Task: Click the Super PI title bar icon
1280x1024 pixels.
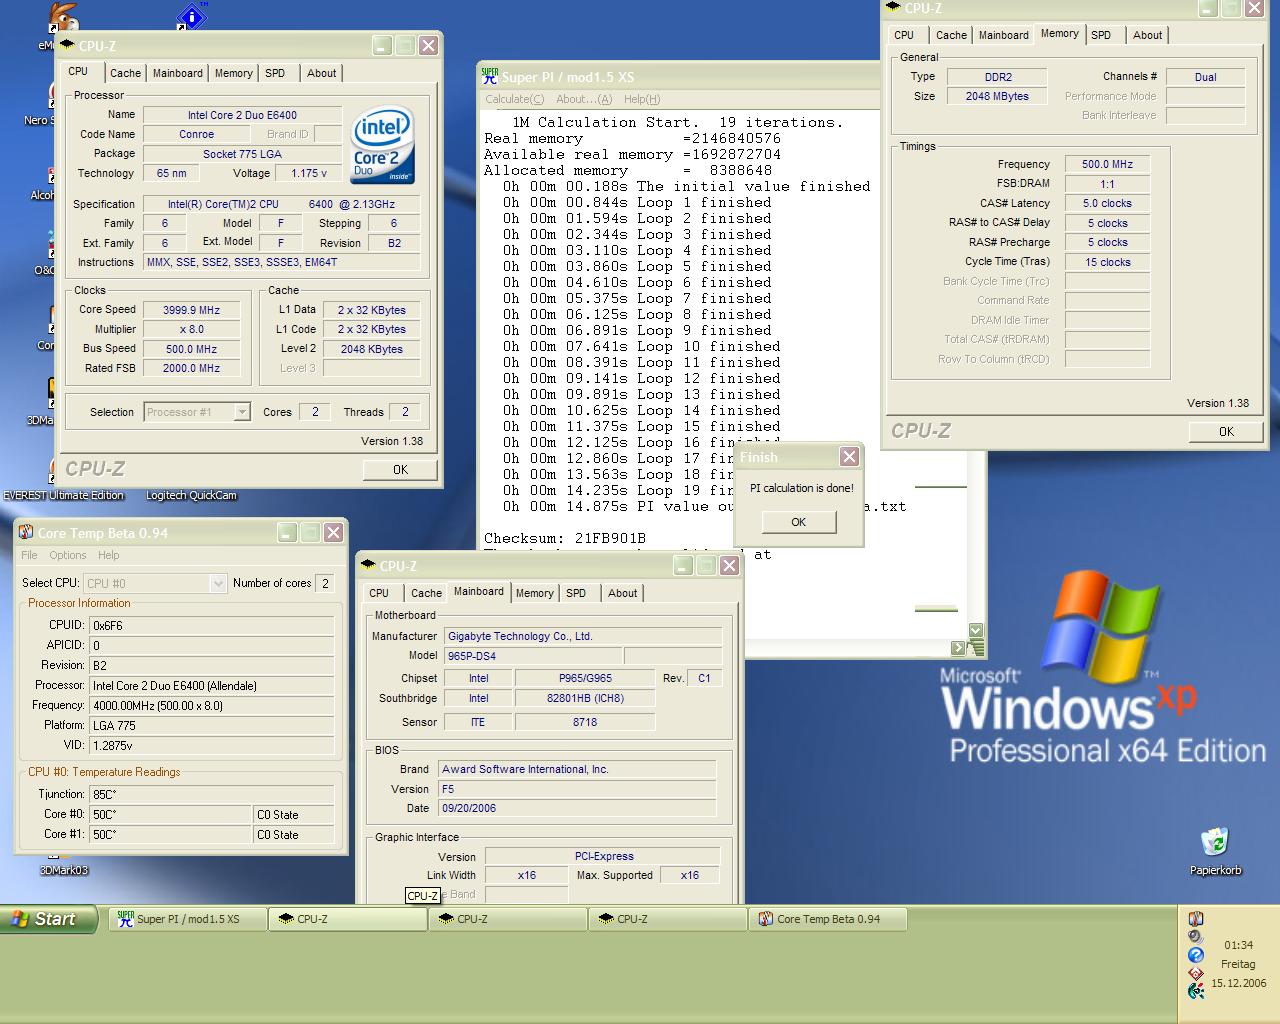Action: pos(490,77)
